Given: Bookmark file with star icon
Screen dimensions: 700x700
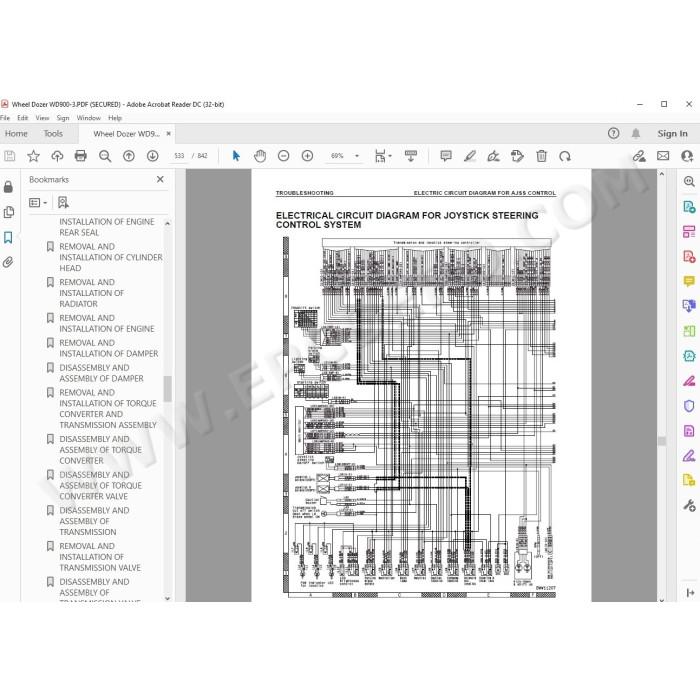Looking at the screenshot, I should pos(33,156).
